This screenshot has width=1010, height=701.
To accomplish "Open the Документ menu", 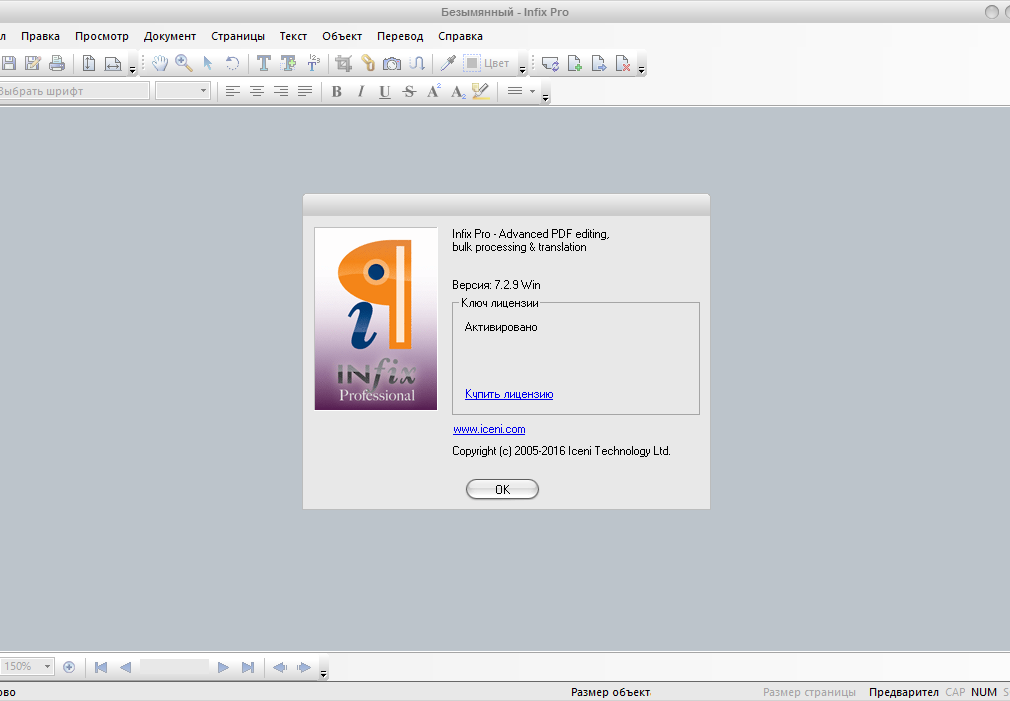I will click(x=170, y=36).
